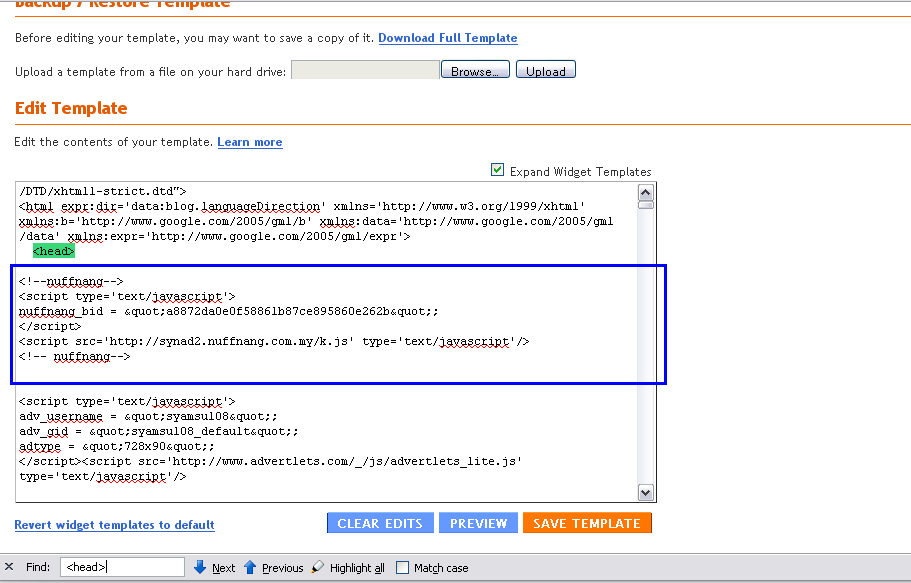
Task: Click the Edit Template heading
Action: (x=71, y=108)
